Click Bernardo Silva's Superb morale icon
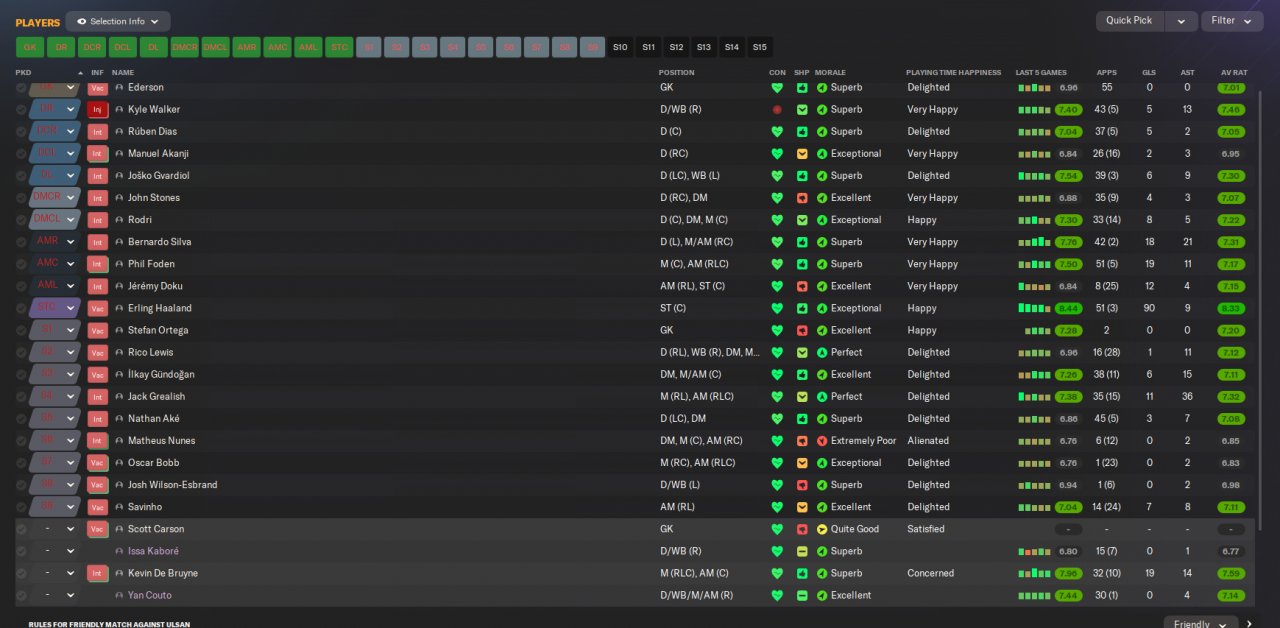This screenshot has width=1280, height=628. tap(822, 242)
